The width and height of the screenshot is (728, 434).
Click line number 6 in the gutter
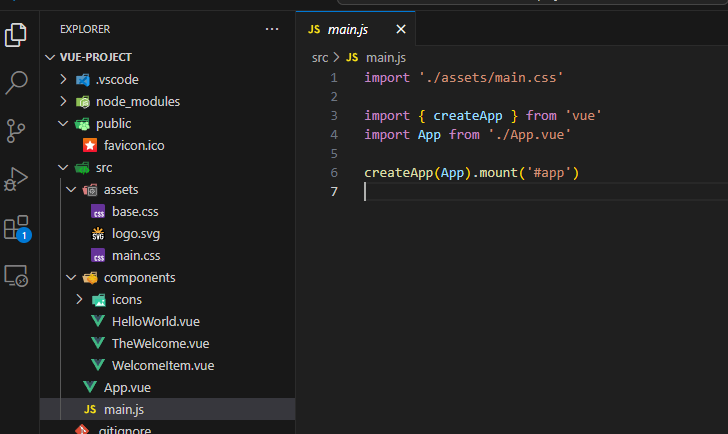[334, 173]
